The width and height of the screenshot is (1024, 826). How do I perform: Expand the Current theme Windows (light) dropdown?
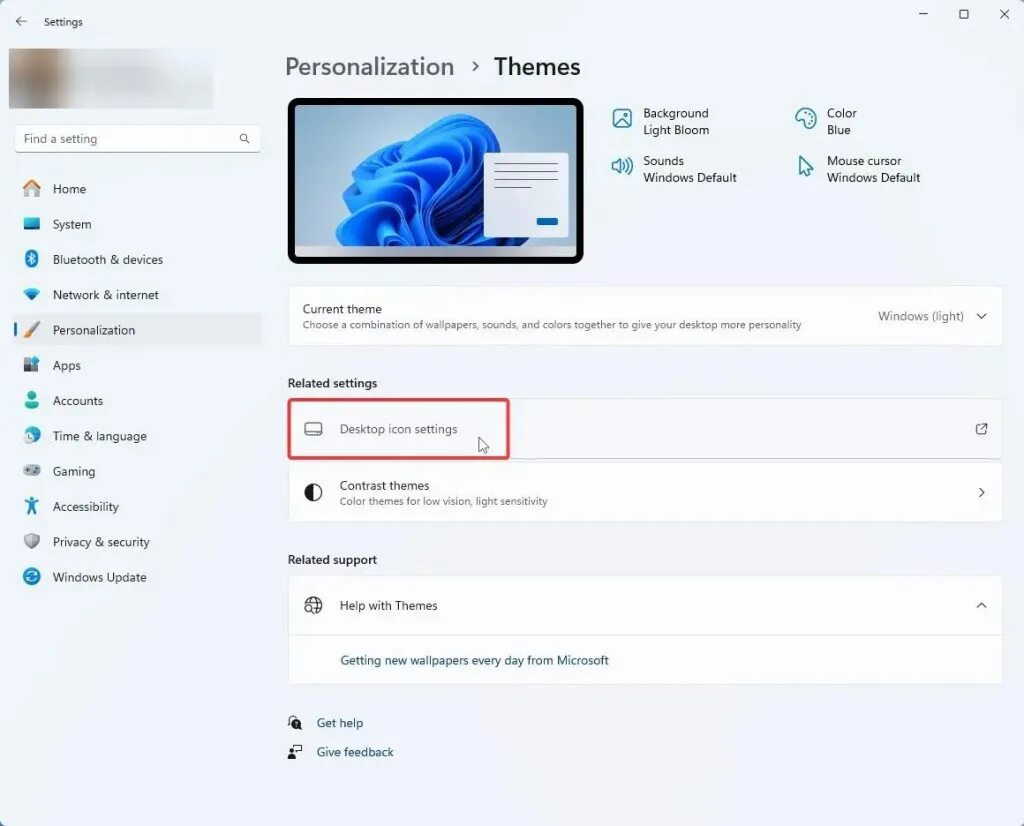point(932,316)
